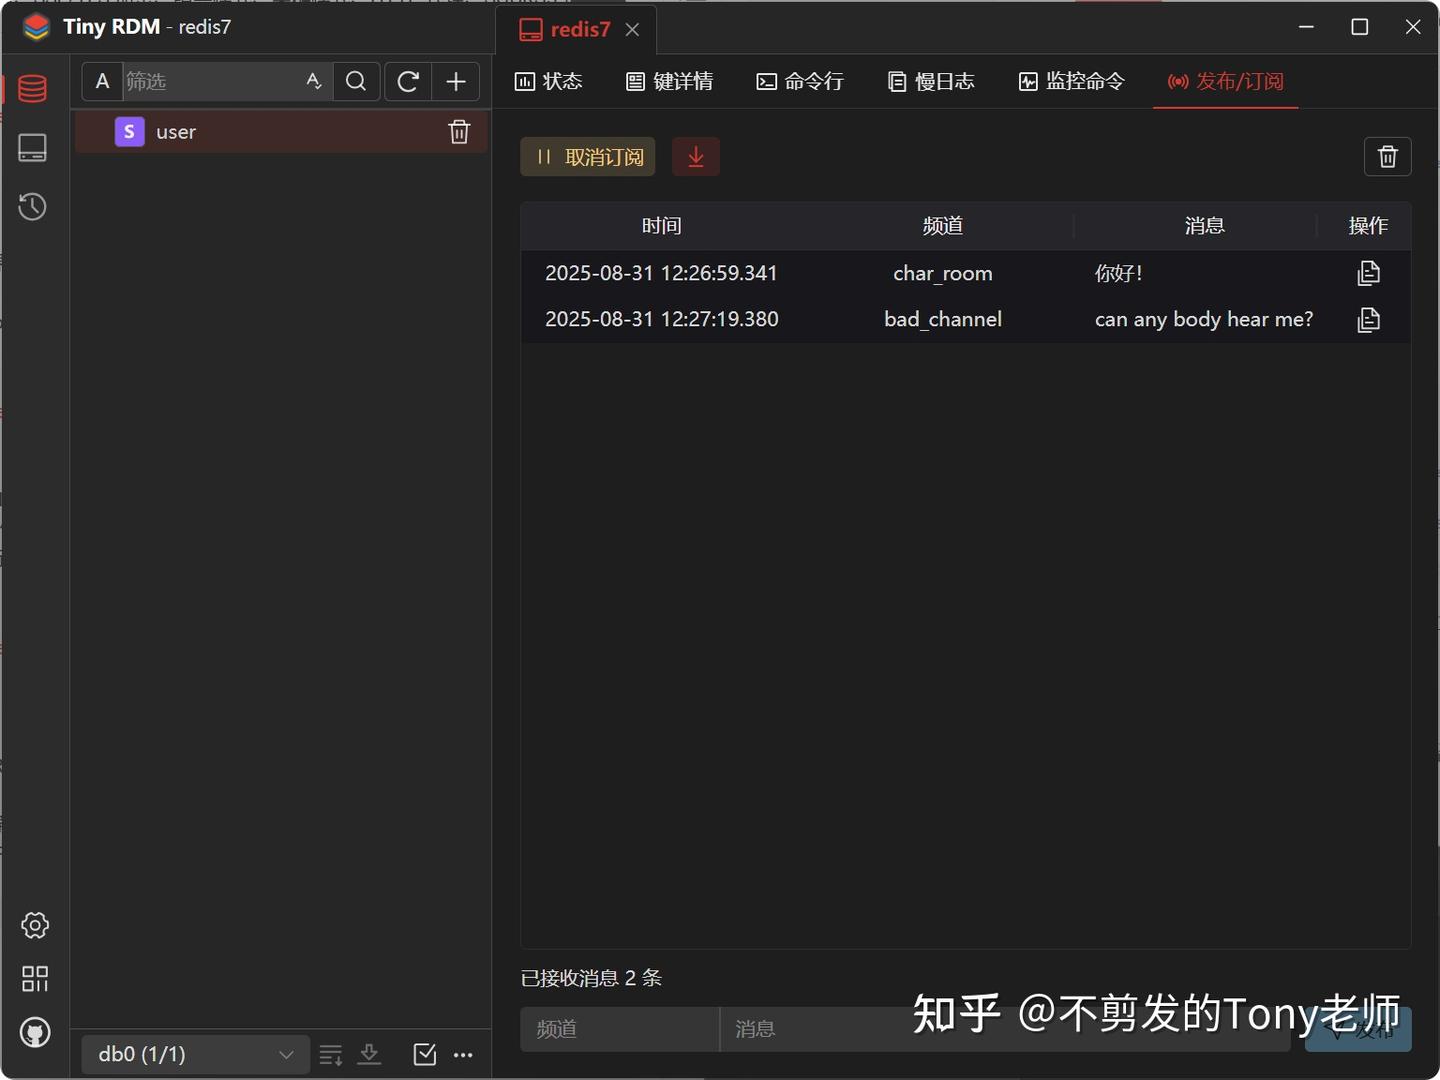Switch to the 状态 tab

coord(548,81)
